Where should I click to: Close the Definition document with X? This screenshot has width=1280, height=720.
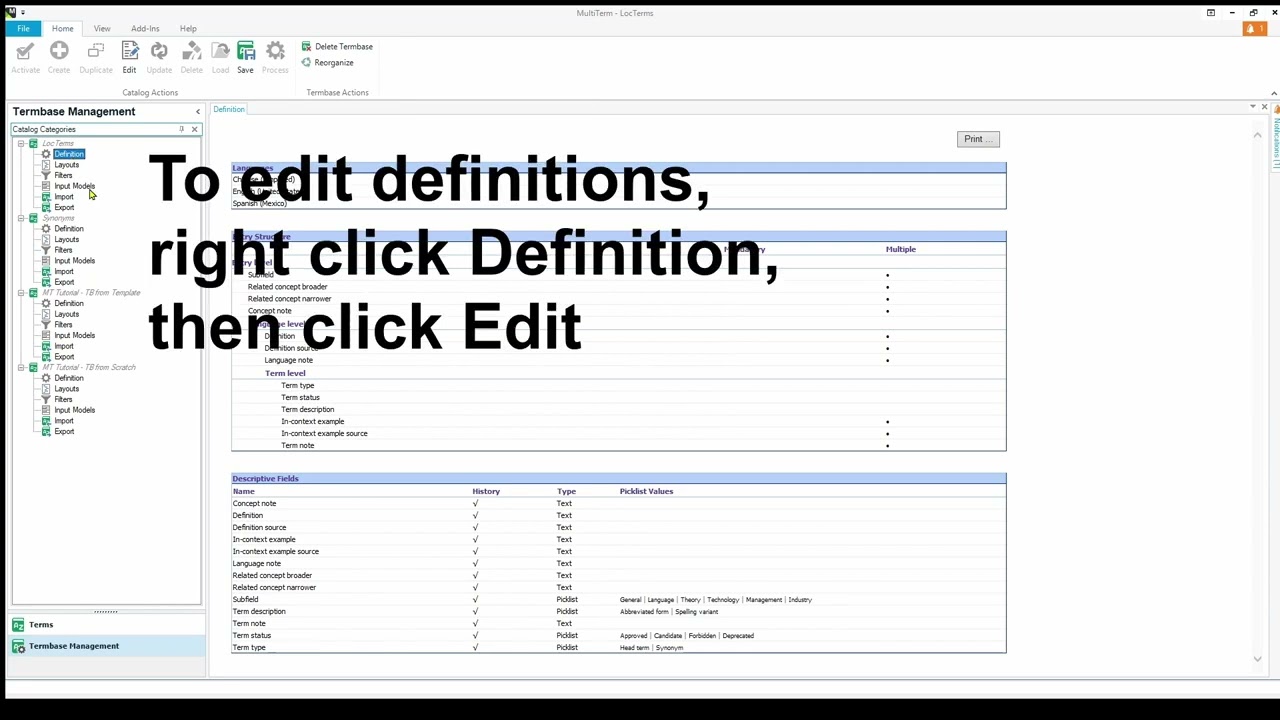click(1264, 107)
